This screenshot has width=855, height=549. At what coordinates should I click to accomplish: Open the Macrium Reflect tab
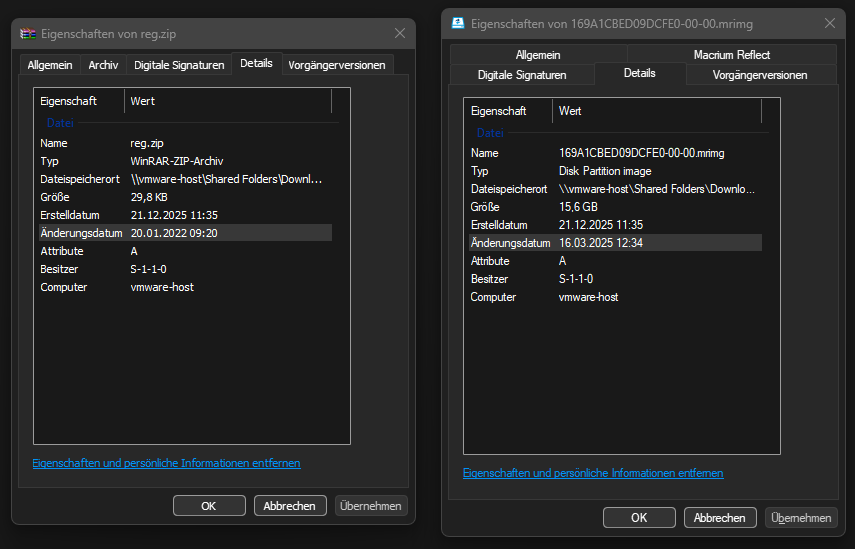click(731, 55)
